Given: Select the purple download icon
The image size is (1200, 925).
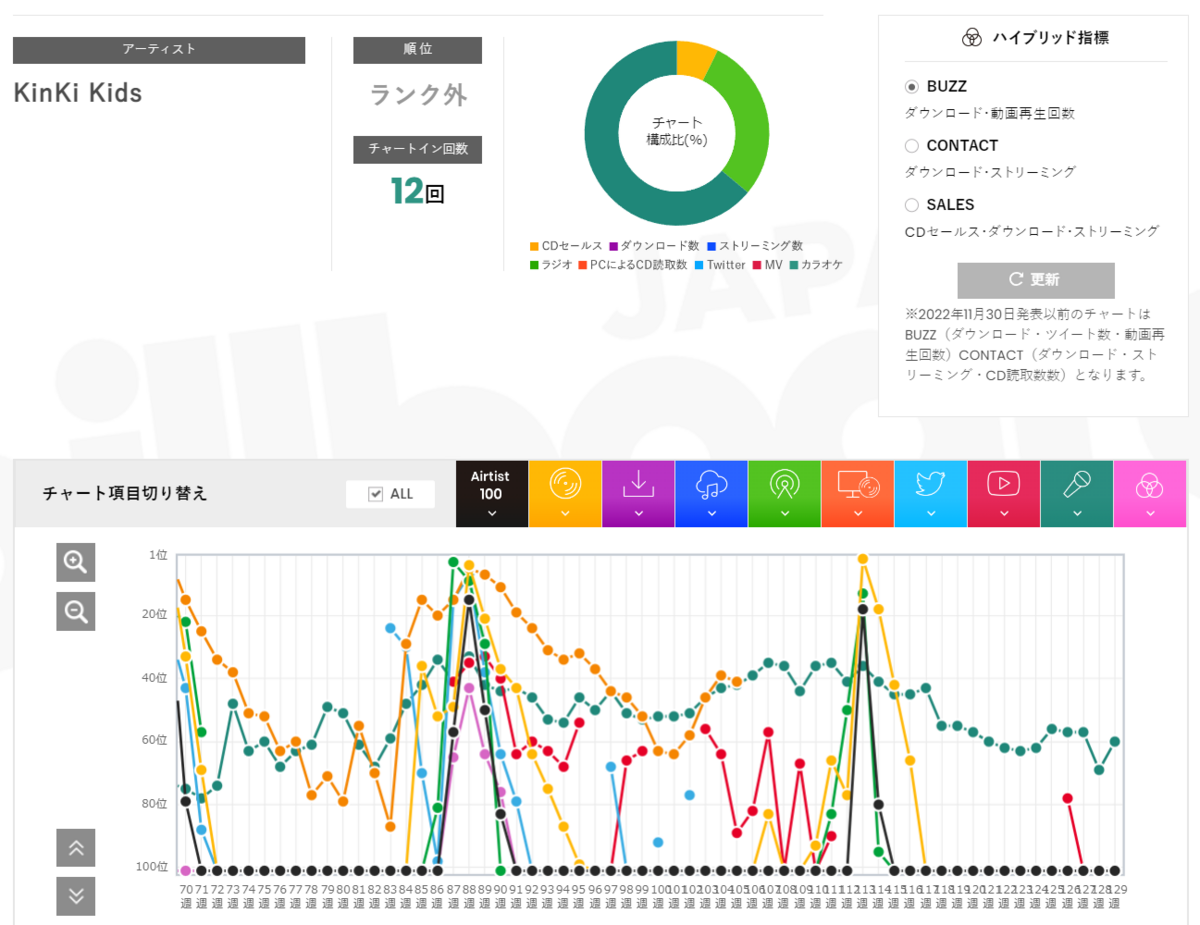Looking at the screenshot, I should (638, 484).
